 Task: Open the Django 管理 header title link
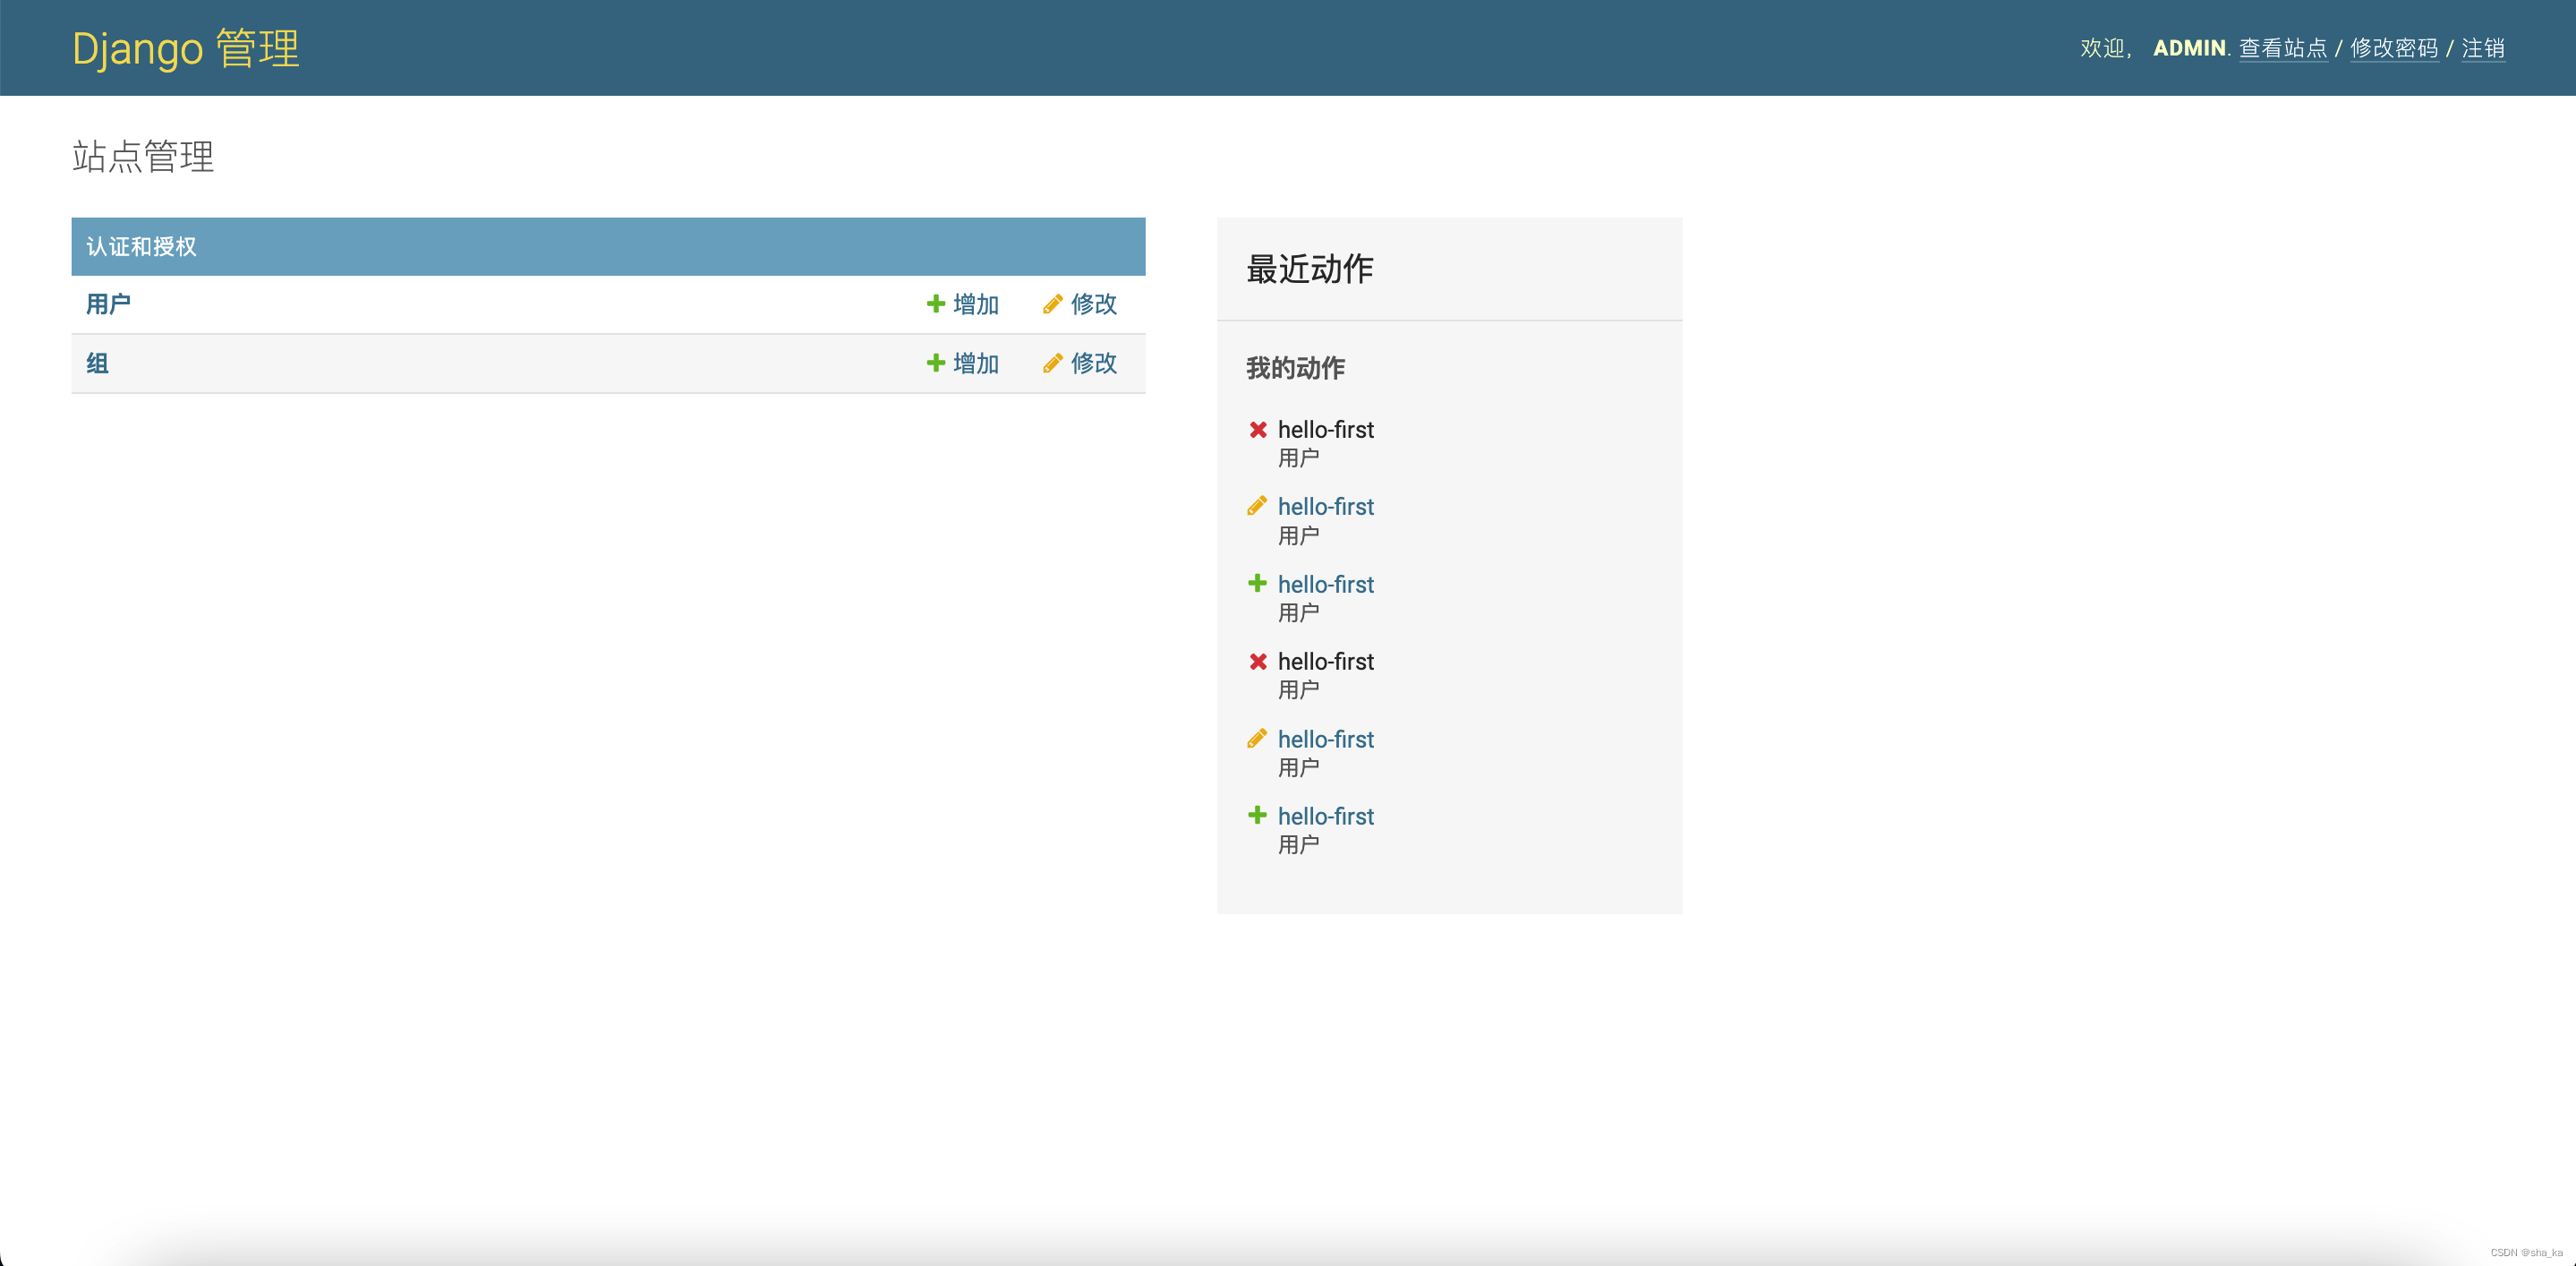[186, 48]
